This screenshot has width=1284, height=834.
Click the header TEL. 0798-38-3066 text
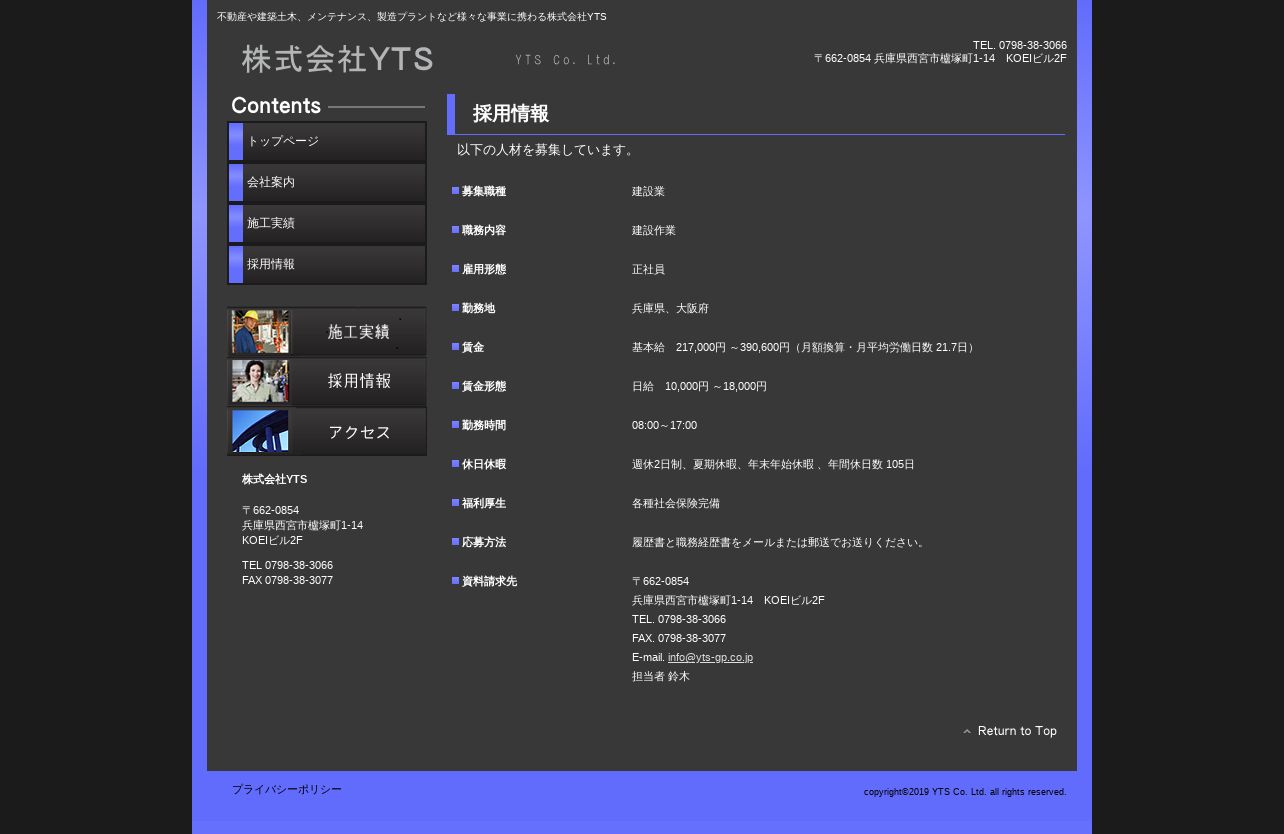click(1020, 45)
